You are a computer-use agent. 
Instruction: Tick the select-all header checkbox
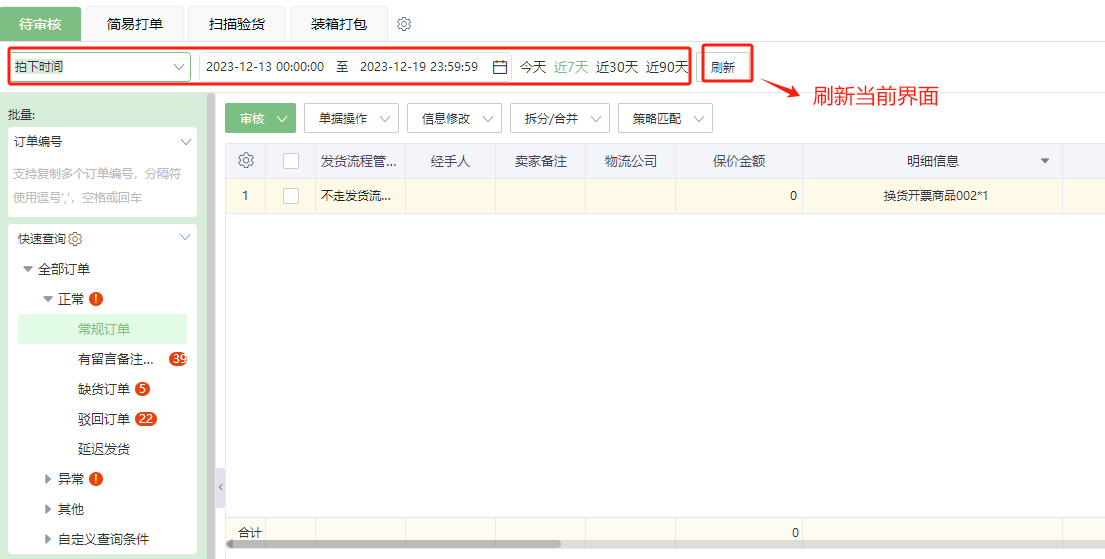(291, 161)
